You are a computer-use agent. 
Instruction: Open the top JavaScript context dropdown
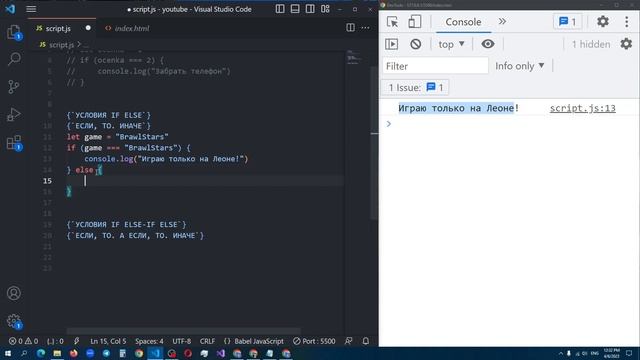(451, 44)
